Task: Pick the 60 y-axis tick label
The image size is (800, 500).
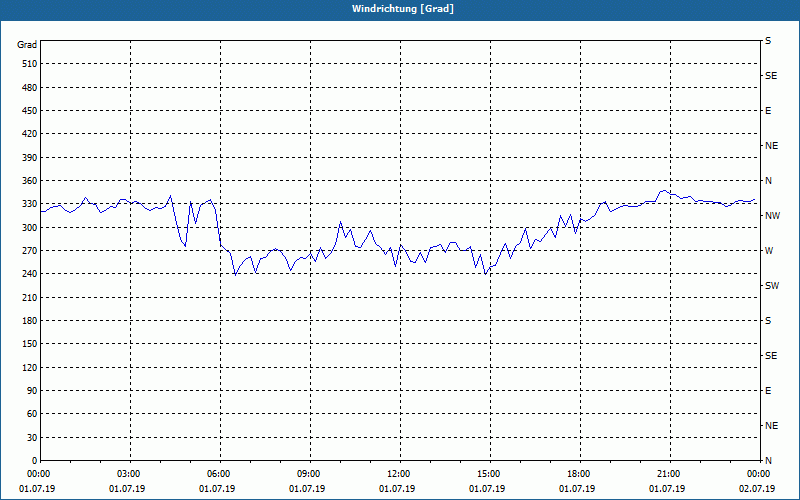Action: [32, 414]
